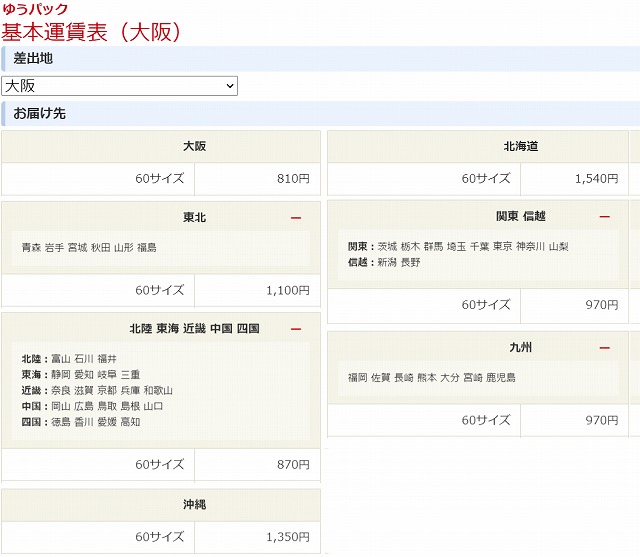Image resolution: width=640 pixels, height=557 pixels.
Task: Collapse the 九州 region panel
Action: tap(605, 348)
